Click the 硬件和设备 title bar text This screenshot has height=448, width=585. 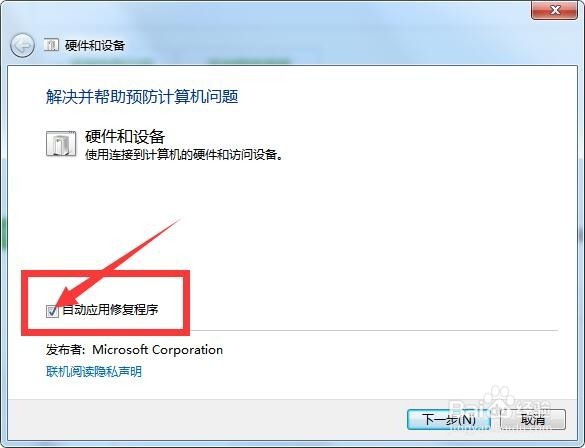click(x=95, y=46)
